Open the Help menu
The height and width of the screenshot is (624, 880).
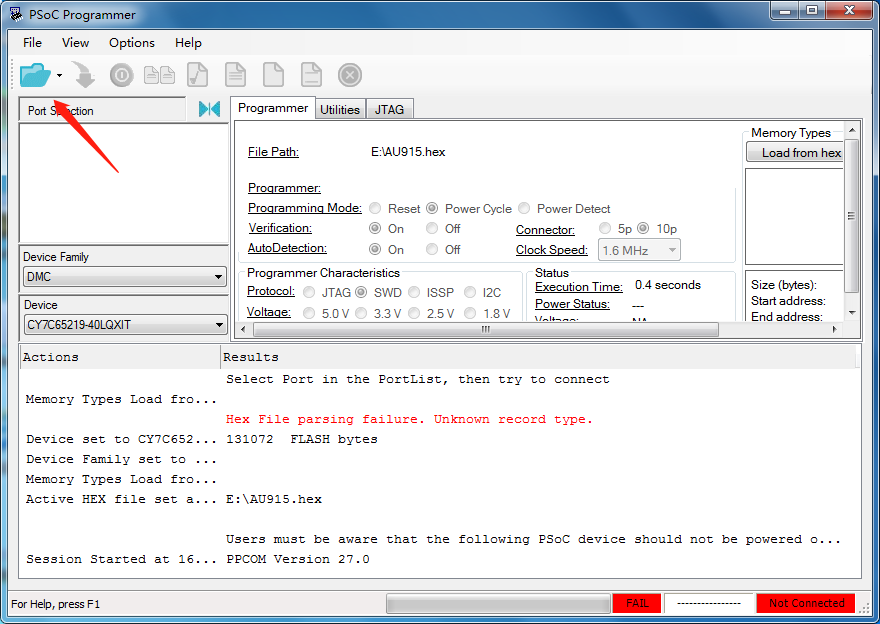(x=188, y=43)
